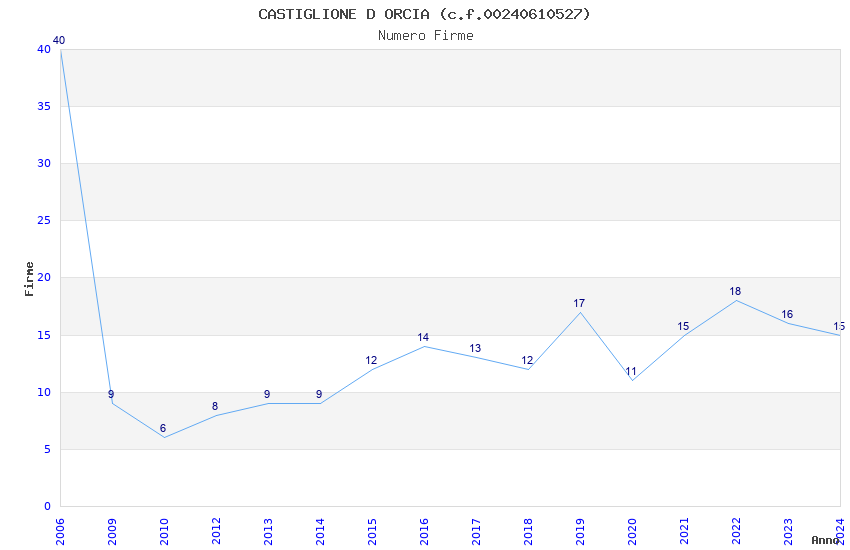850x550 pixels.
Task: Select the data label 12 for 2018
Action: tap(527, 360)
